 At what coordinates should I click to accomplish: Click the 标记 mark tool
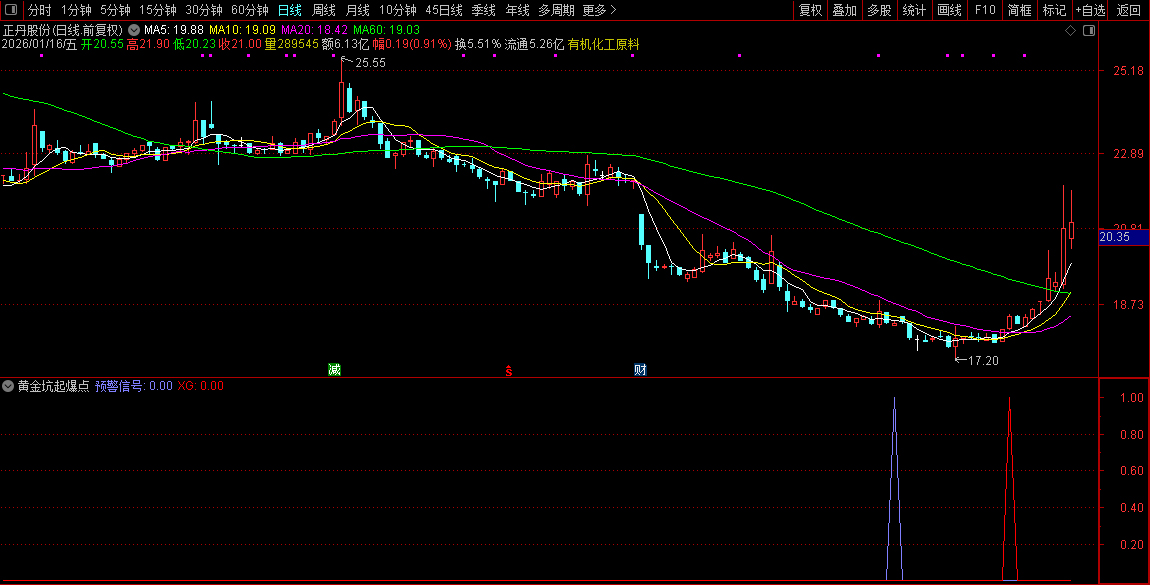click(1054, 10)
